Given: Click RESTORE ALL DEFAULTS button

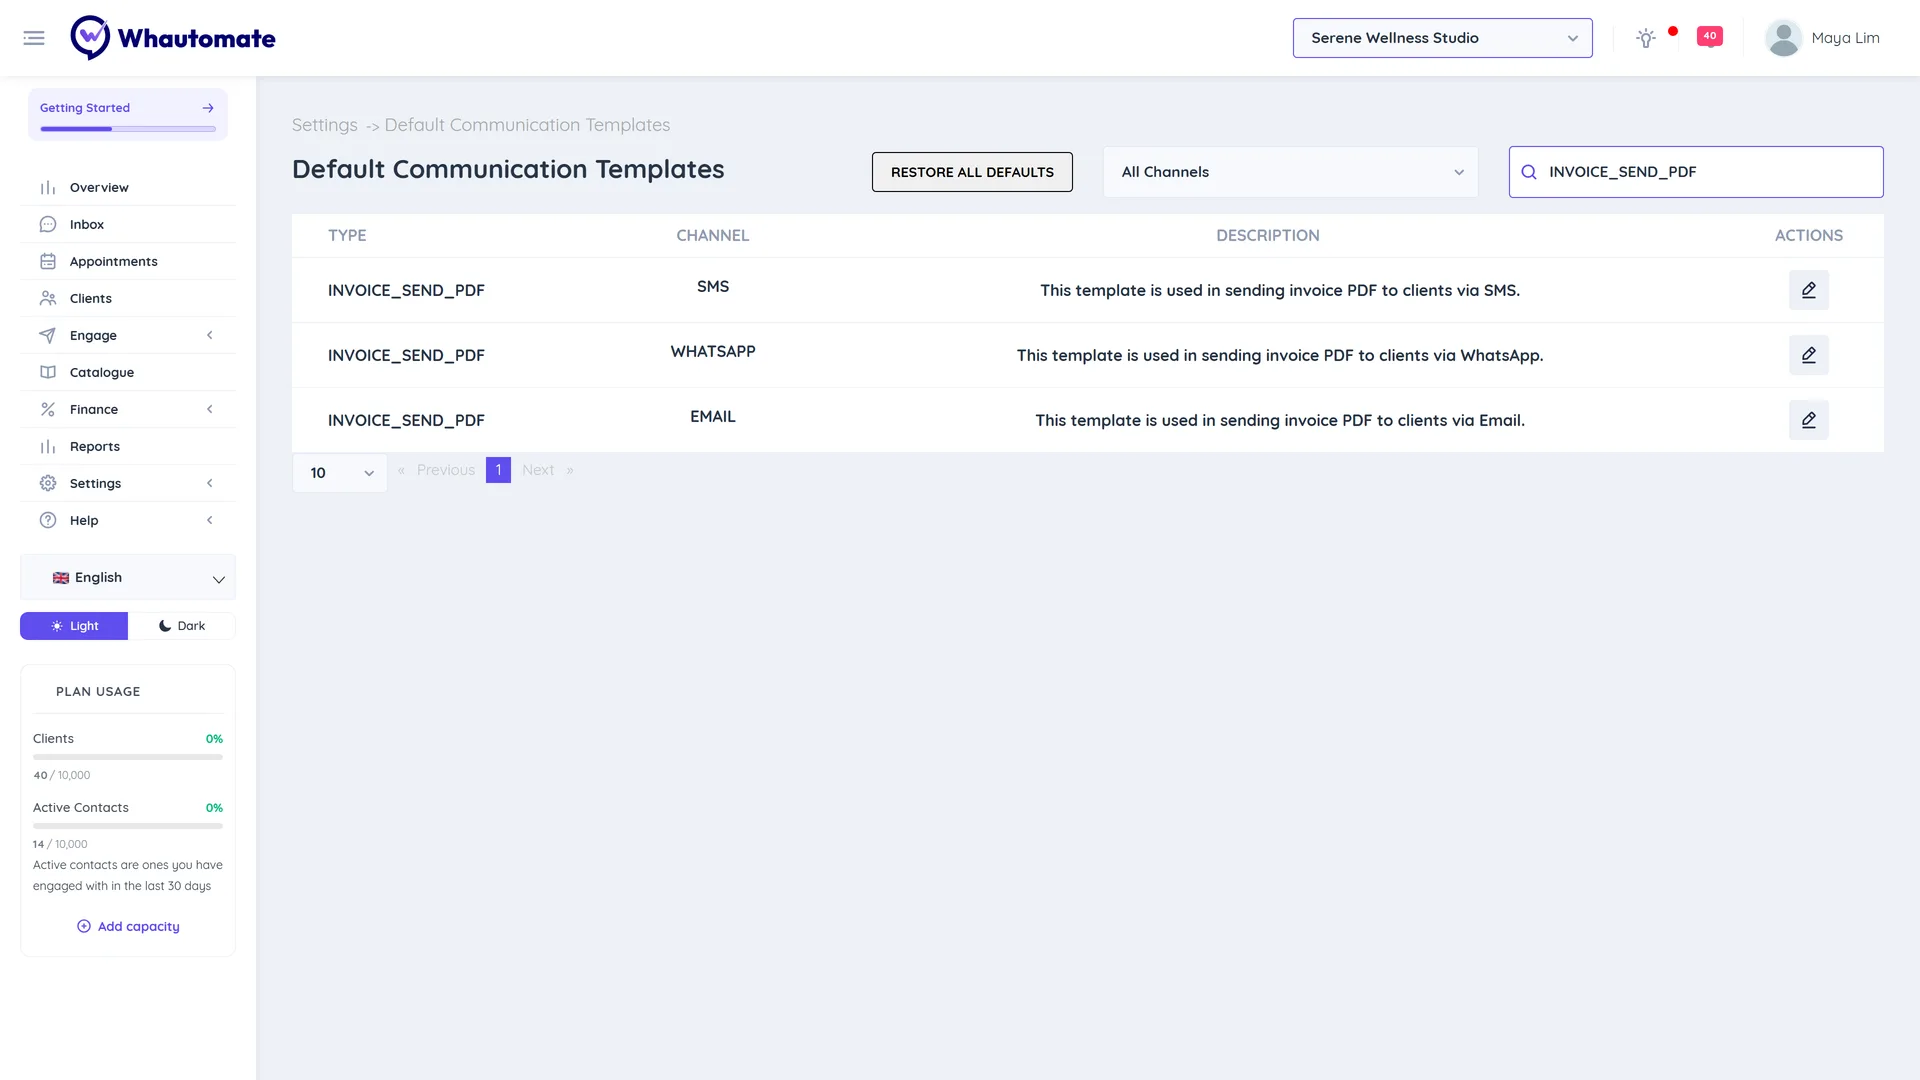Looking at the screenshot, I should (972, 172).
